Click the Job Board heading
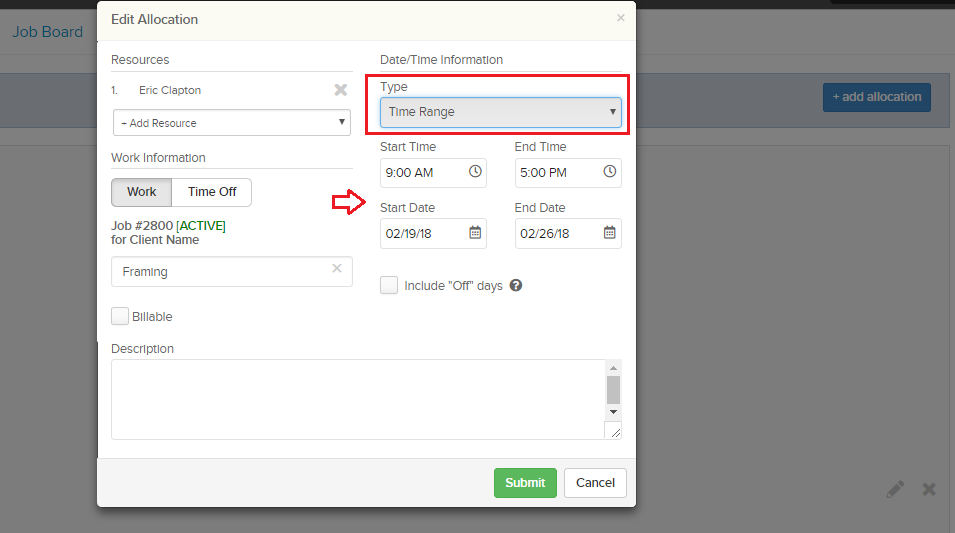The image size is (955, 533). (x=48, y=32)
